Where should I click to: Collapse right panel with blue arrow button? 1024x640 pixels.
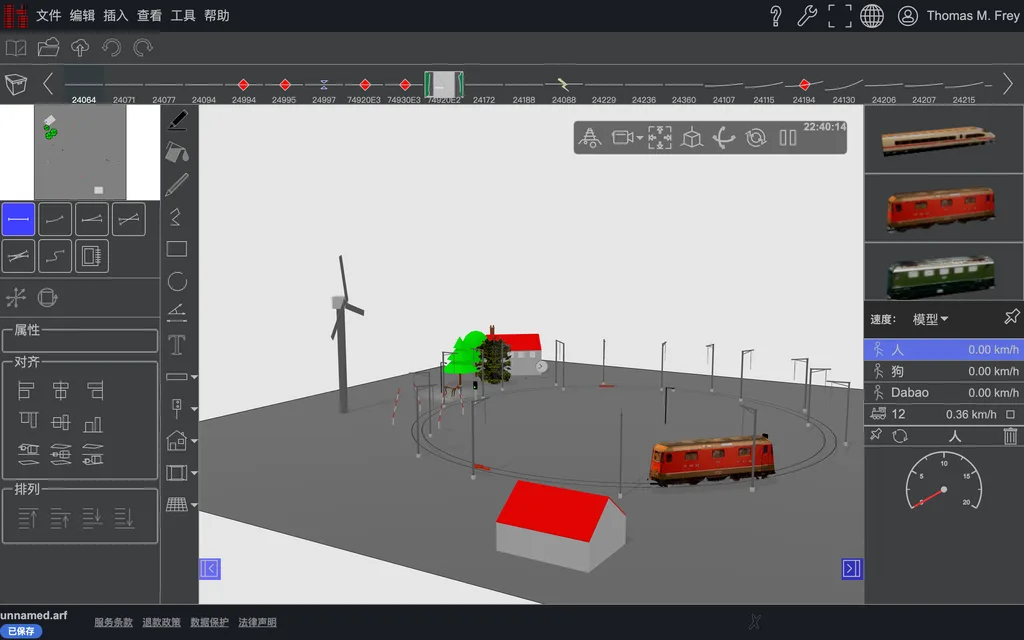852,569
